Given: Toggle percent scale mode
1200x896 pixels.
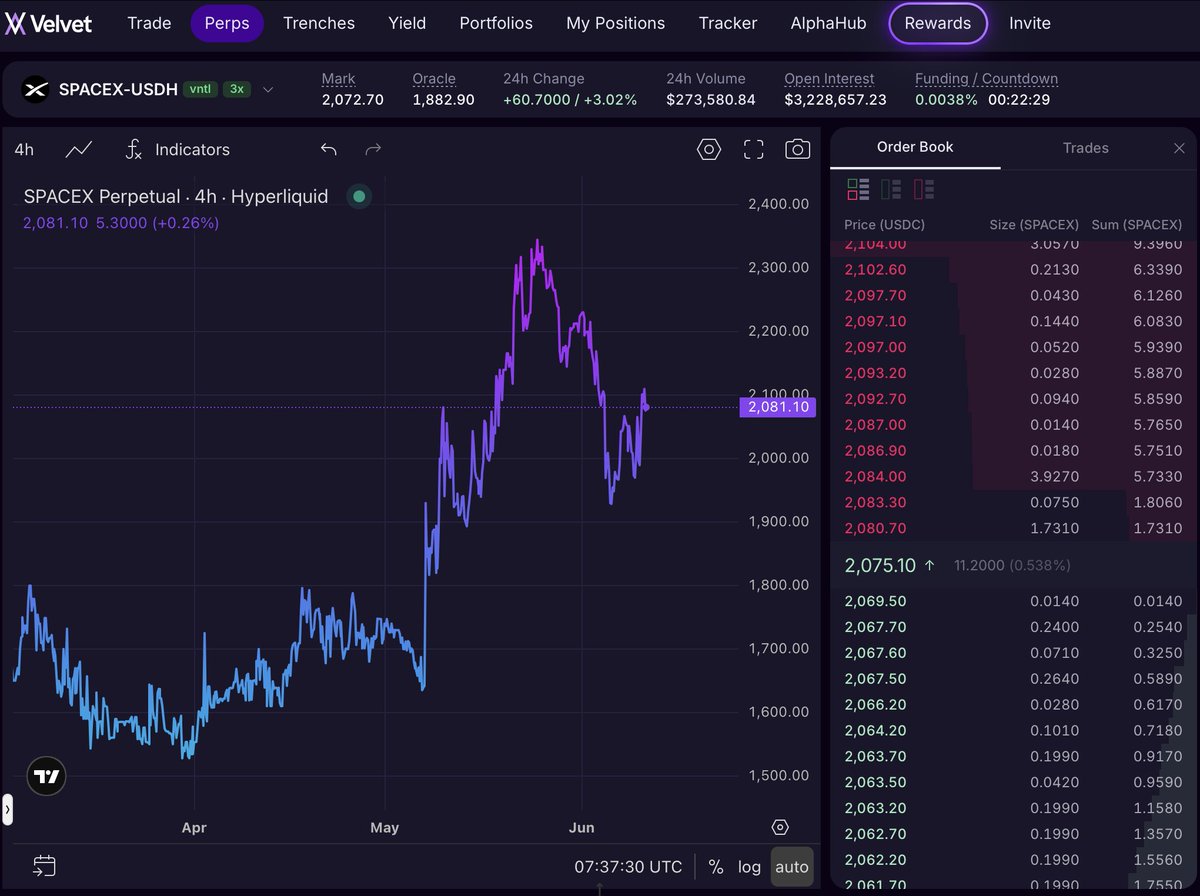Looking at the screenshot, I should click(716, 866).
